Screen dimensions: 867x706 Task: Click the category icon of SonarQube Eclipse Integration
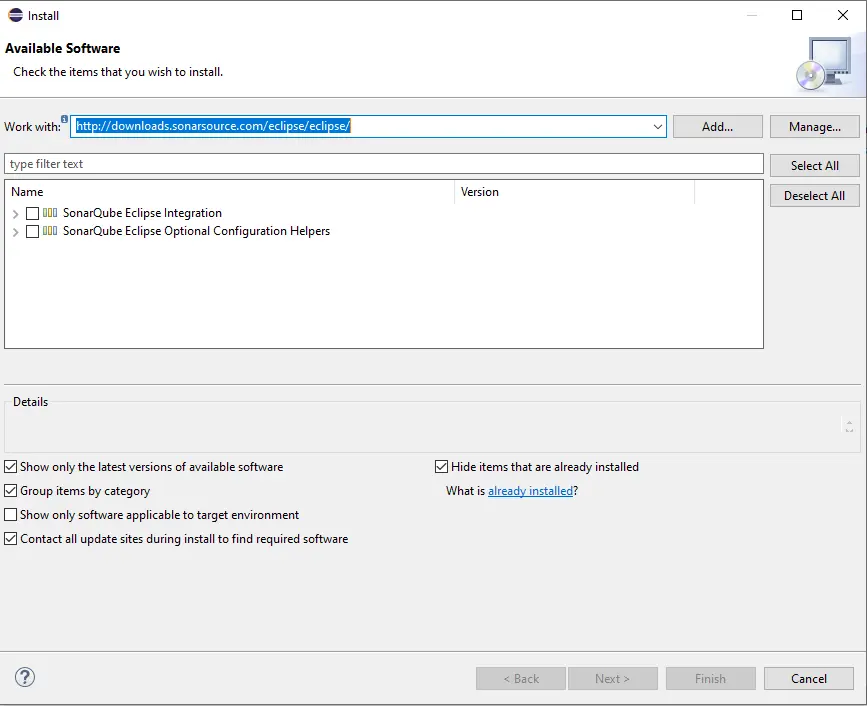(50, 213)
